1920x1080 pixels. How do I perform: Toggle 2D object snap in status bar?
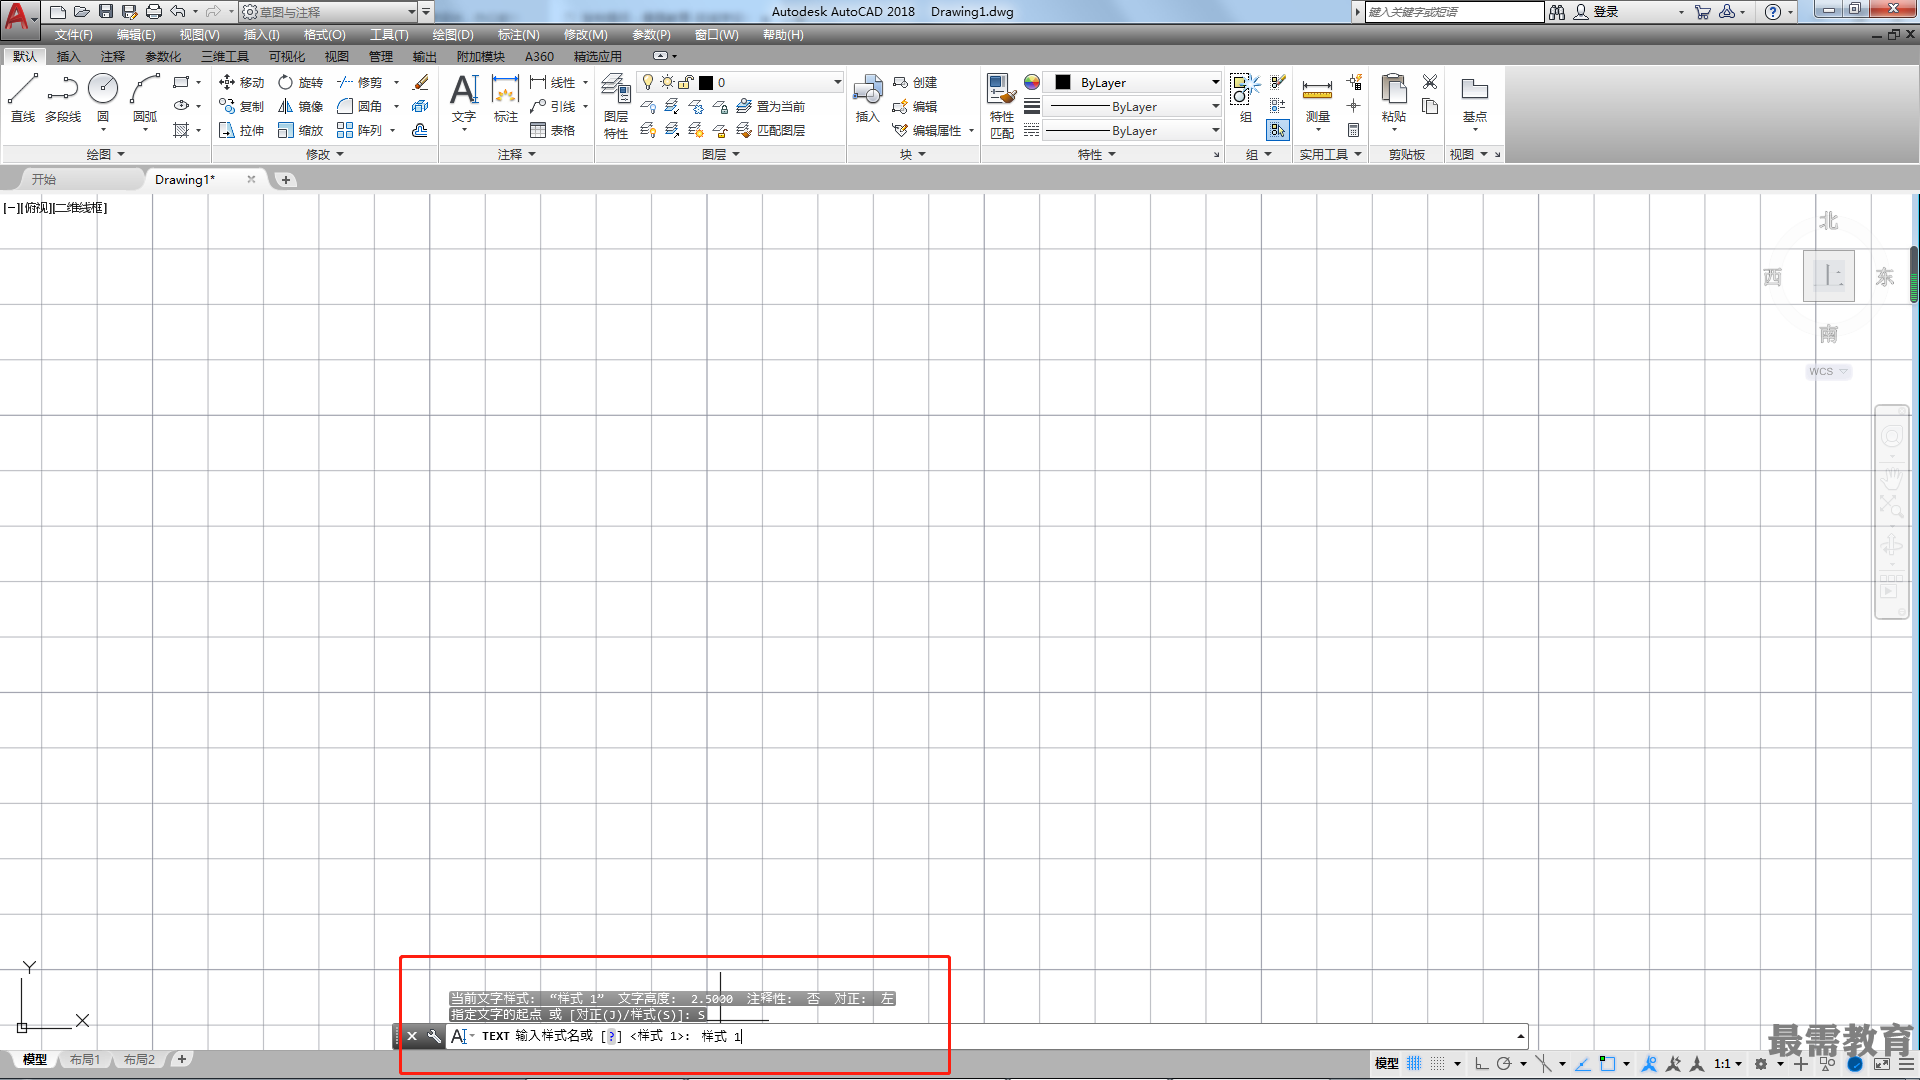(1607, 1064)
